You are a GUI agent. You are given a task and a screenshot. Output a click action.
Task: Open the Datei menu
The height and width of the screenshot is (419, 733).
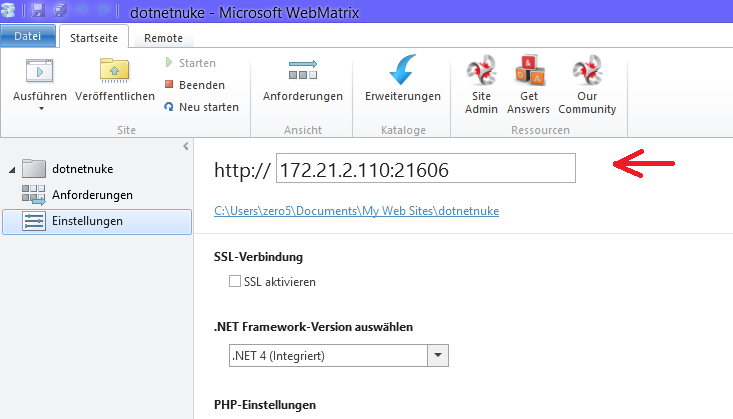point(27,38)
